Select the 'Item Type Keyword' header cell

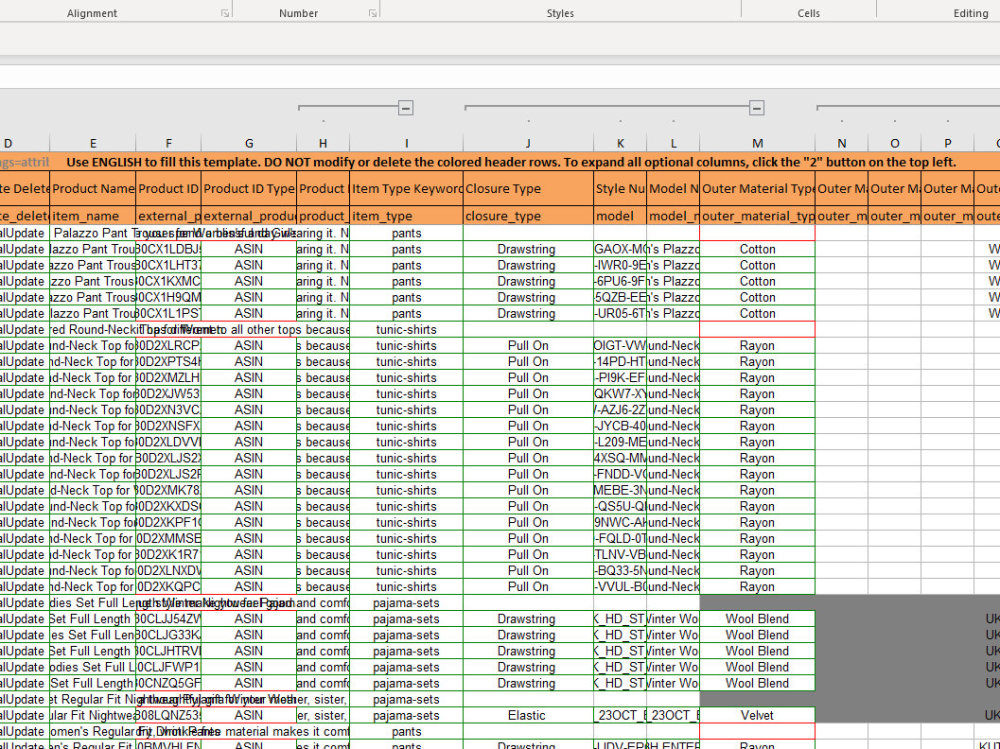coord(406,188)
